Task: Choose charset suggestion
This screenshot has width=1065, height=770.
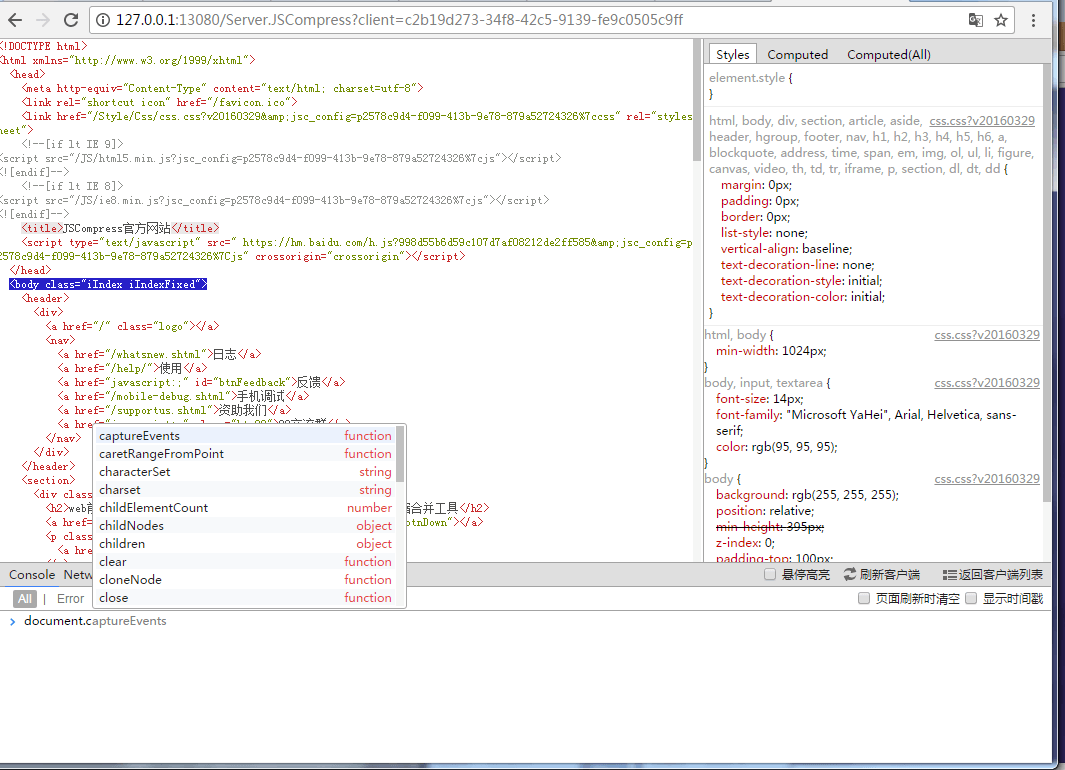Action: tap(245, 490)
